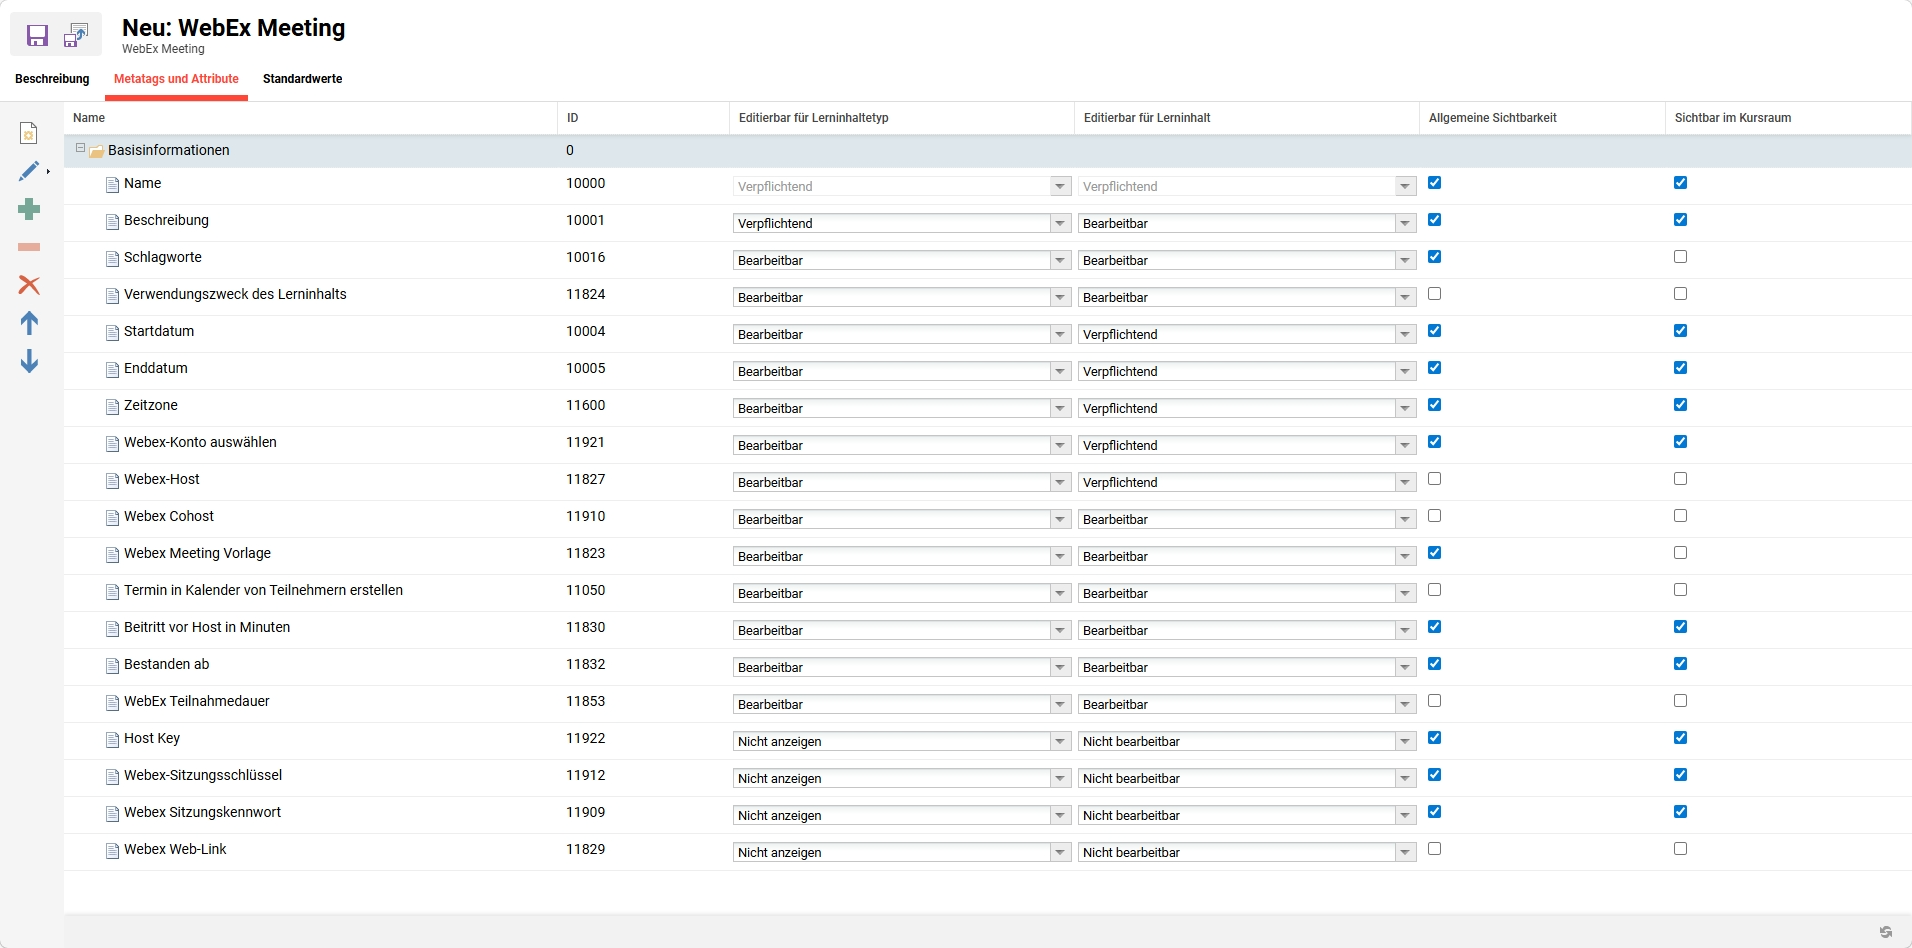Click the document icon beside Webex Web-Link
1912x948 pixels.
(x=113, y=850)
